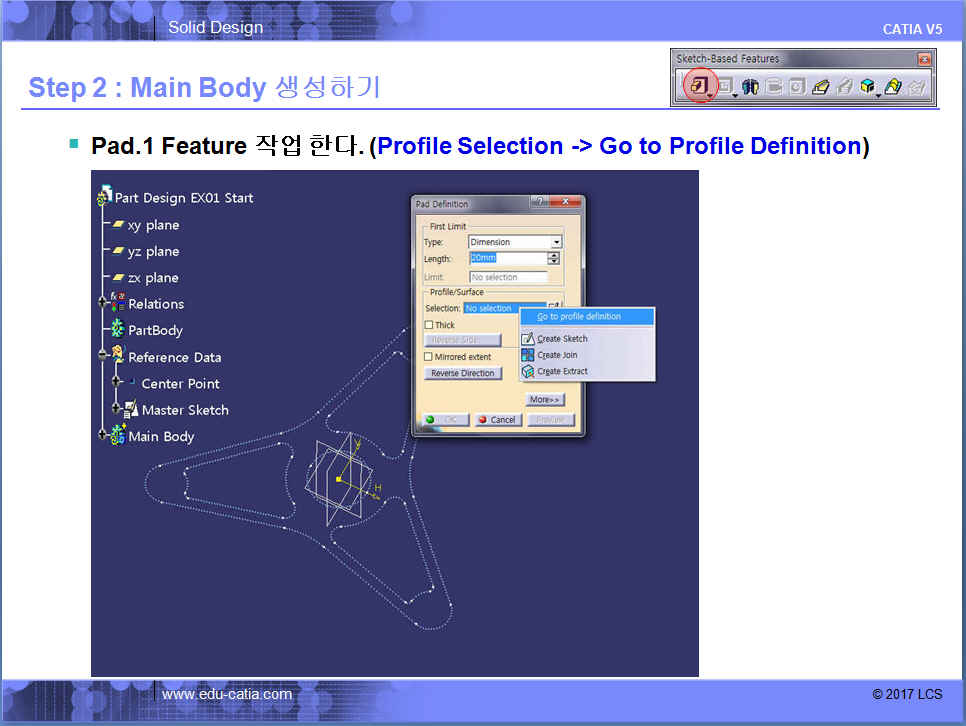Click the yellow origin point in viewport

point(338,479)
